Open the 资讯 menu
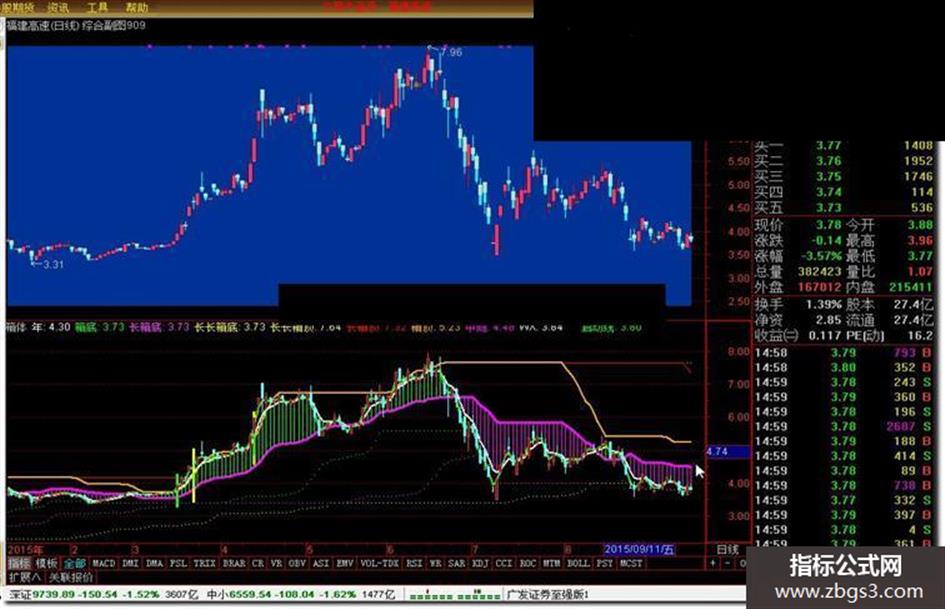Image resolution: width=945 pixels, height=609 pixels. pos(58,8)
